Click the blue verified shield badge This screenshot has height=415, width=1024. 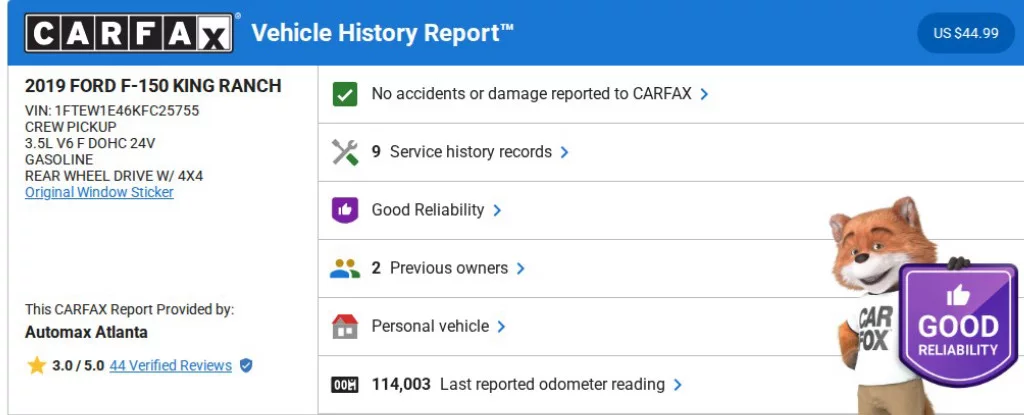tap(246, 366)
